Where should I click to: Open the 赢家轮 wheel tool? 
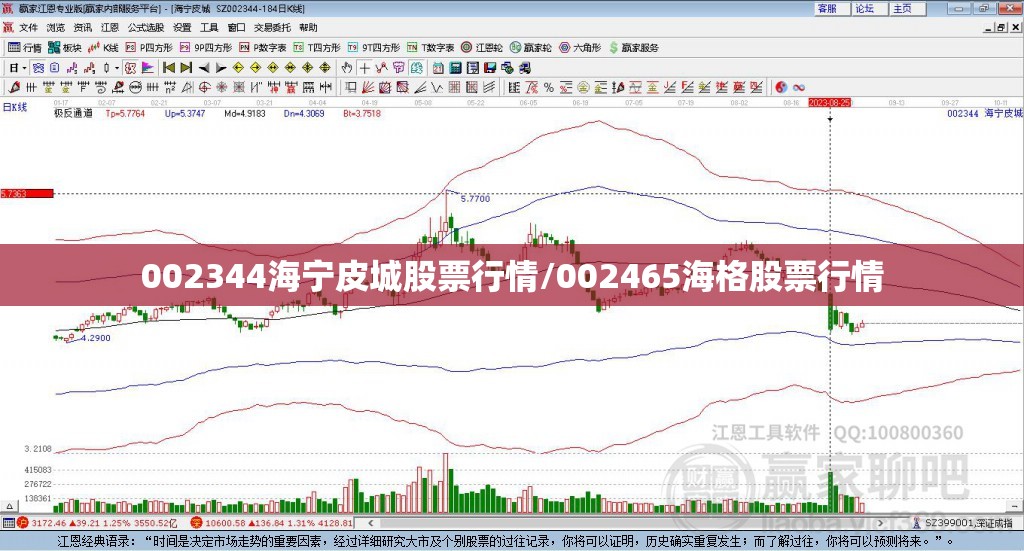tap(531, 48)
